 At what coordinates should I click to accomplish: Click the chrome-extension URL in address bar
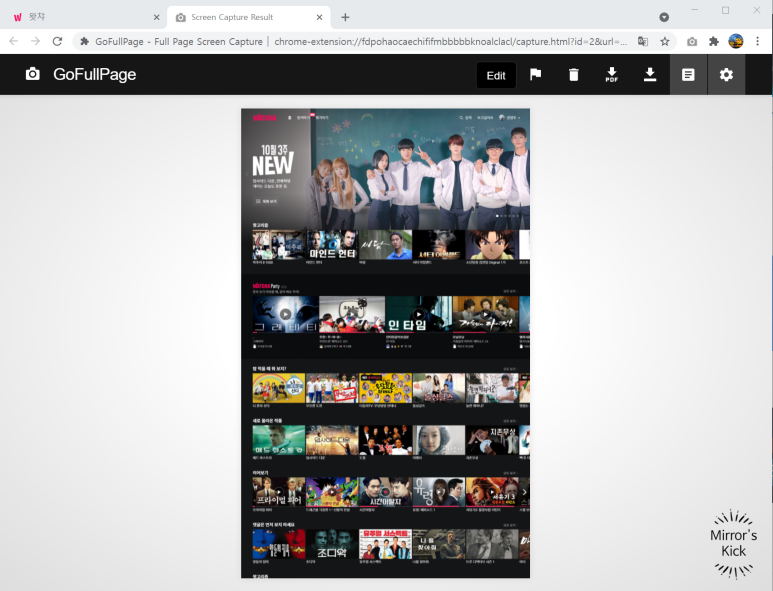tap(451, 41)
